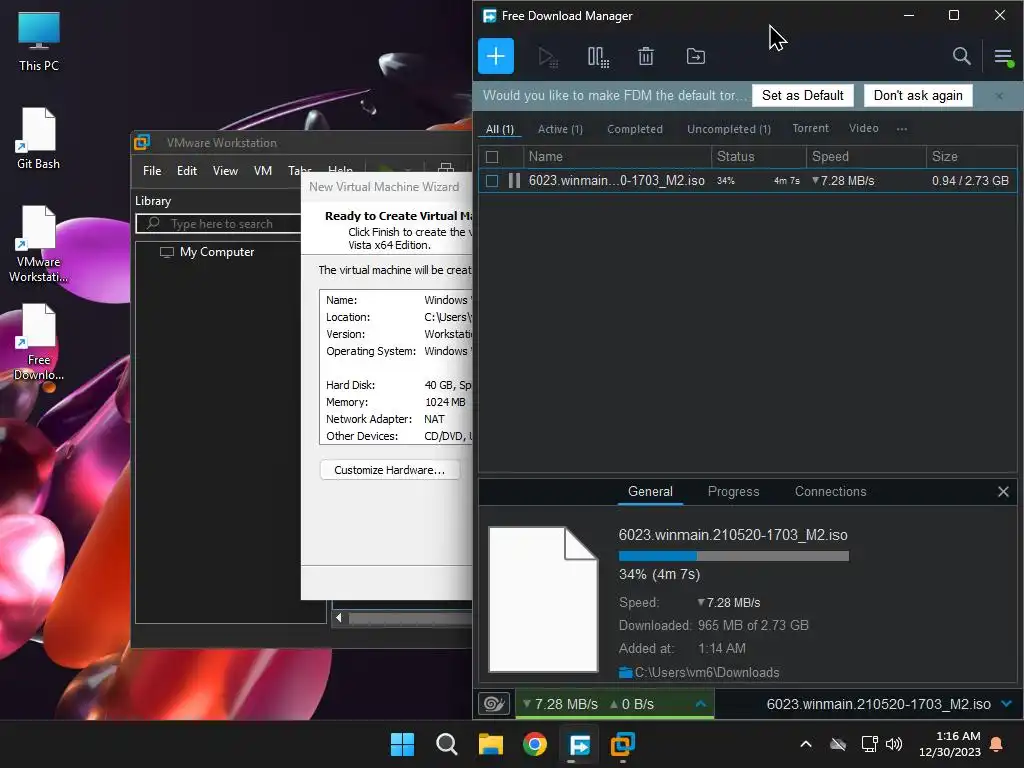This screenshot has width=1024, height=768.
Task: Select the All (1) downloads tab
Action: (x=500, y=129)
